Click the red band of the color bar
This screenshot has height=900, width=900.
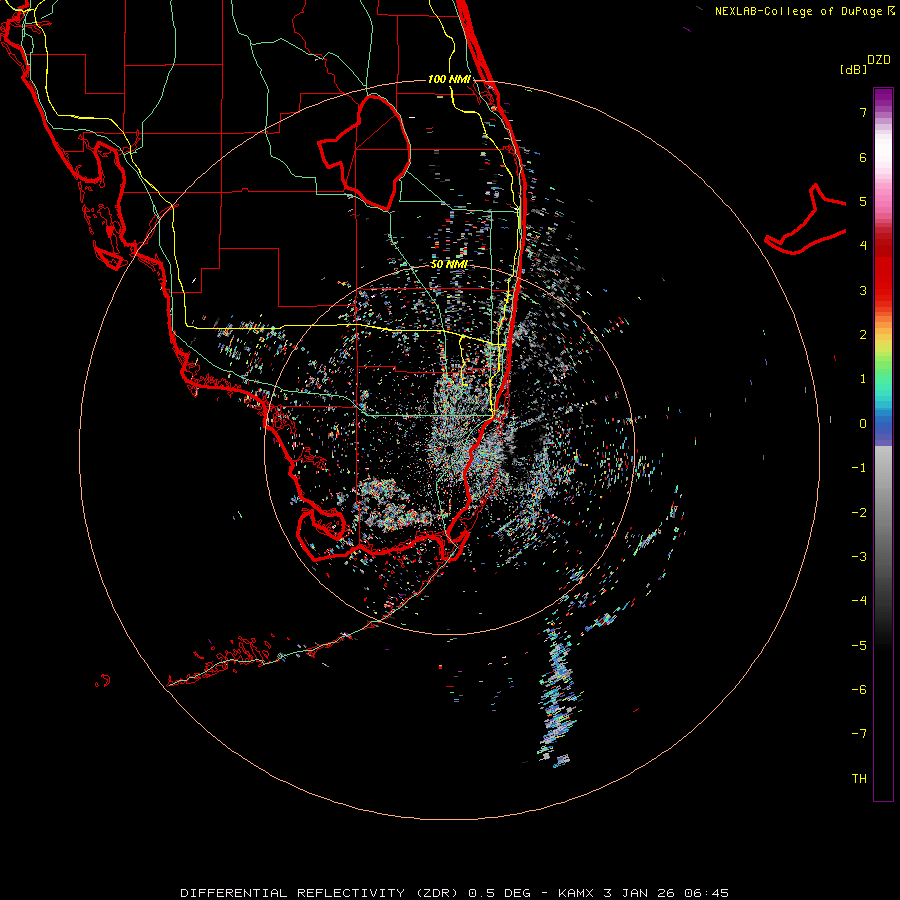(x=883, y=270)
